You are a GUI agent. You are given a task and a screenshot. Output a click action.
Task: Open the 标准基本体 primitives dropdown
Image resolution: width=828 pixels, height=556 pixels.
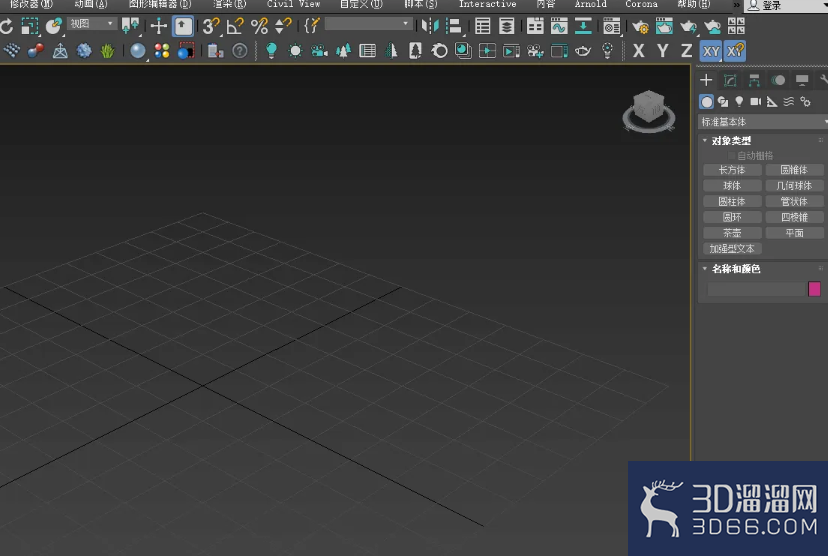pos(763,121)
